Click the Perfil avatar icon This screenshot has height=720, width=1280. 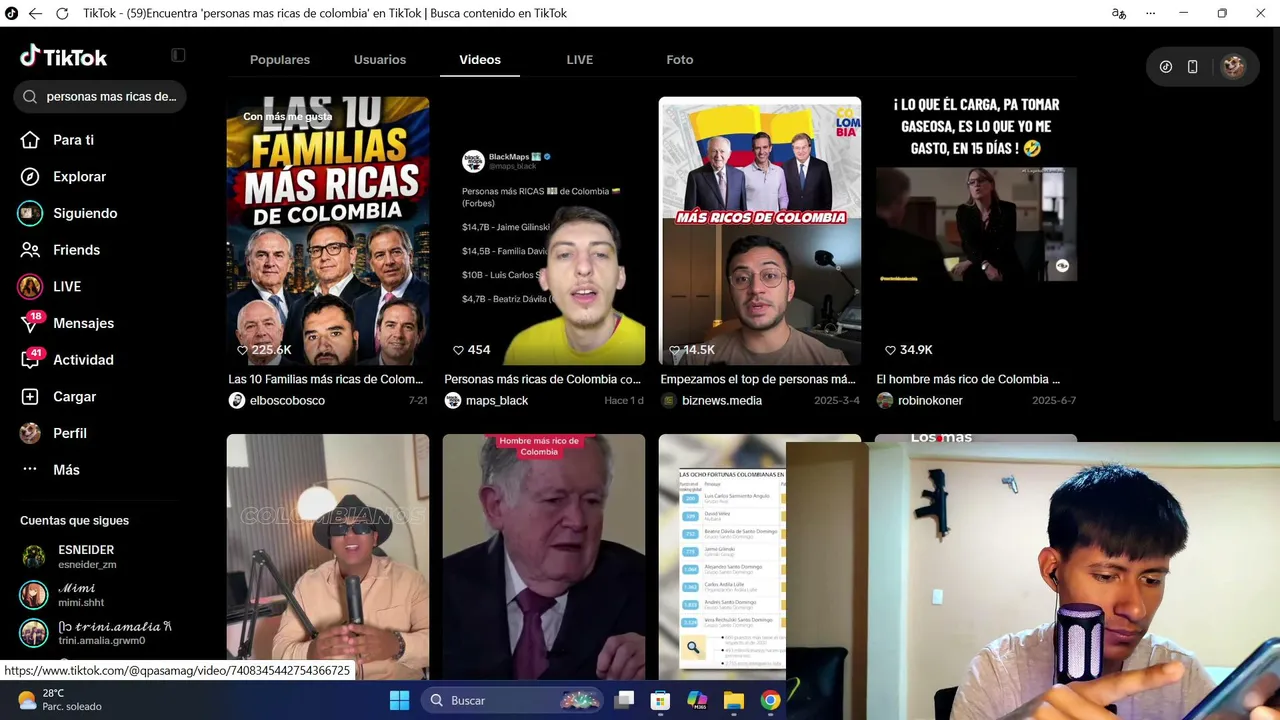click(x=30, y=433)
